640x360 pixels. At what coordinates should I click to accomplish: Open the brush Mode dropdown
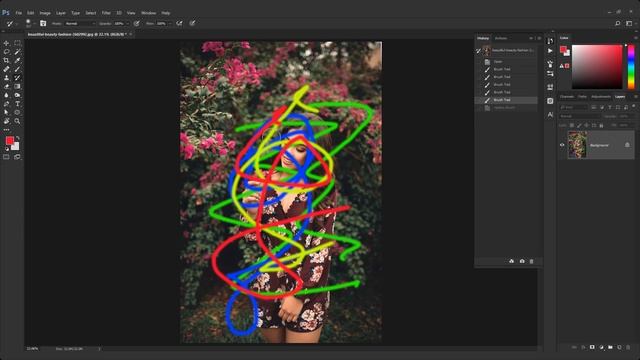click(80, 24)
